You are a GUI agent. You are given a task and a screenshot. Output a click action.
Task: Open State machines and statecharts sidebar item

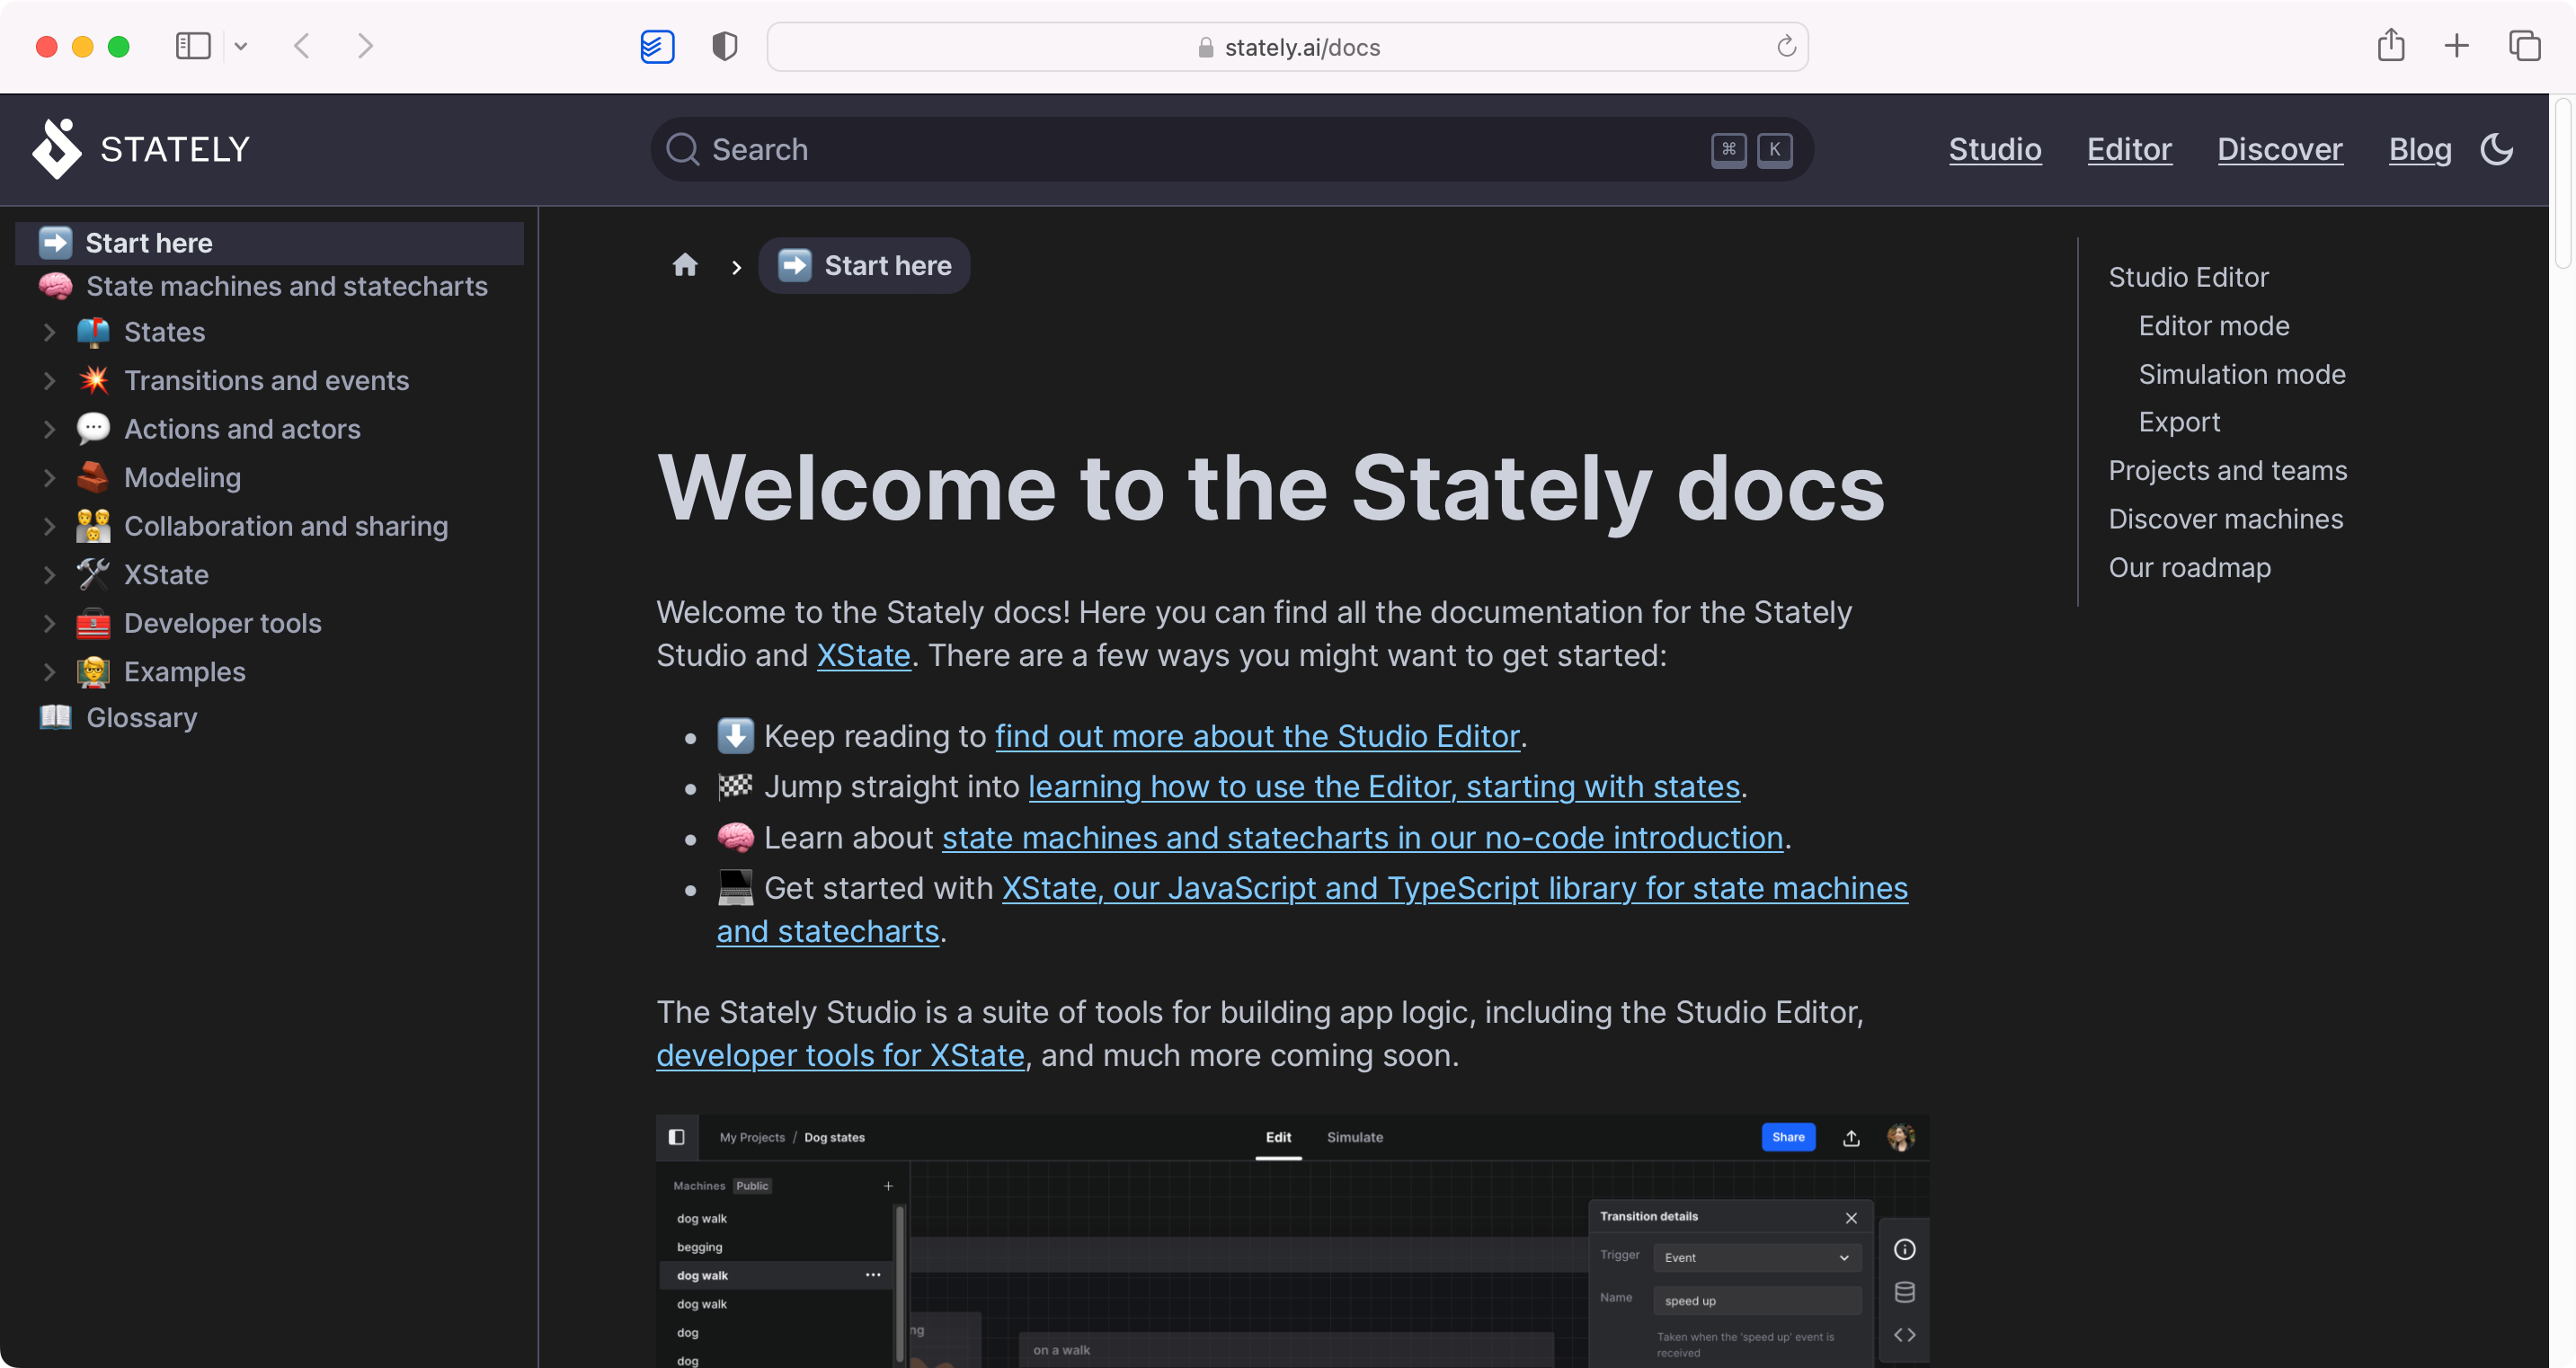coord(269,286)
